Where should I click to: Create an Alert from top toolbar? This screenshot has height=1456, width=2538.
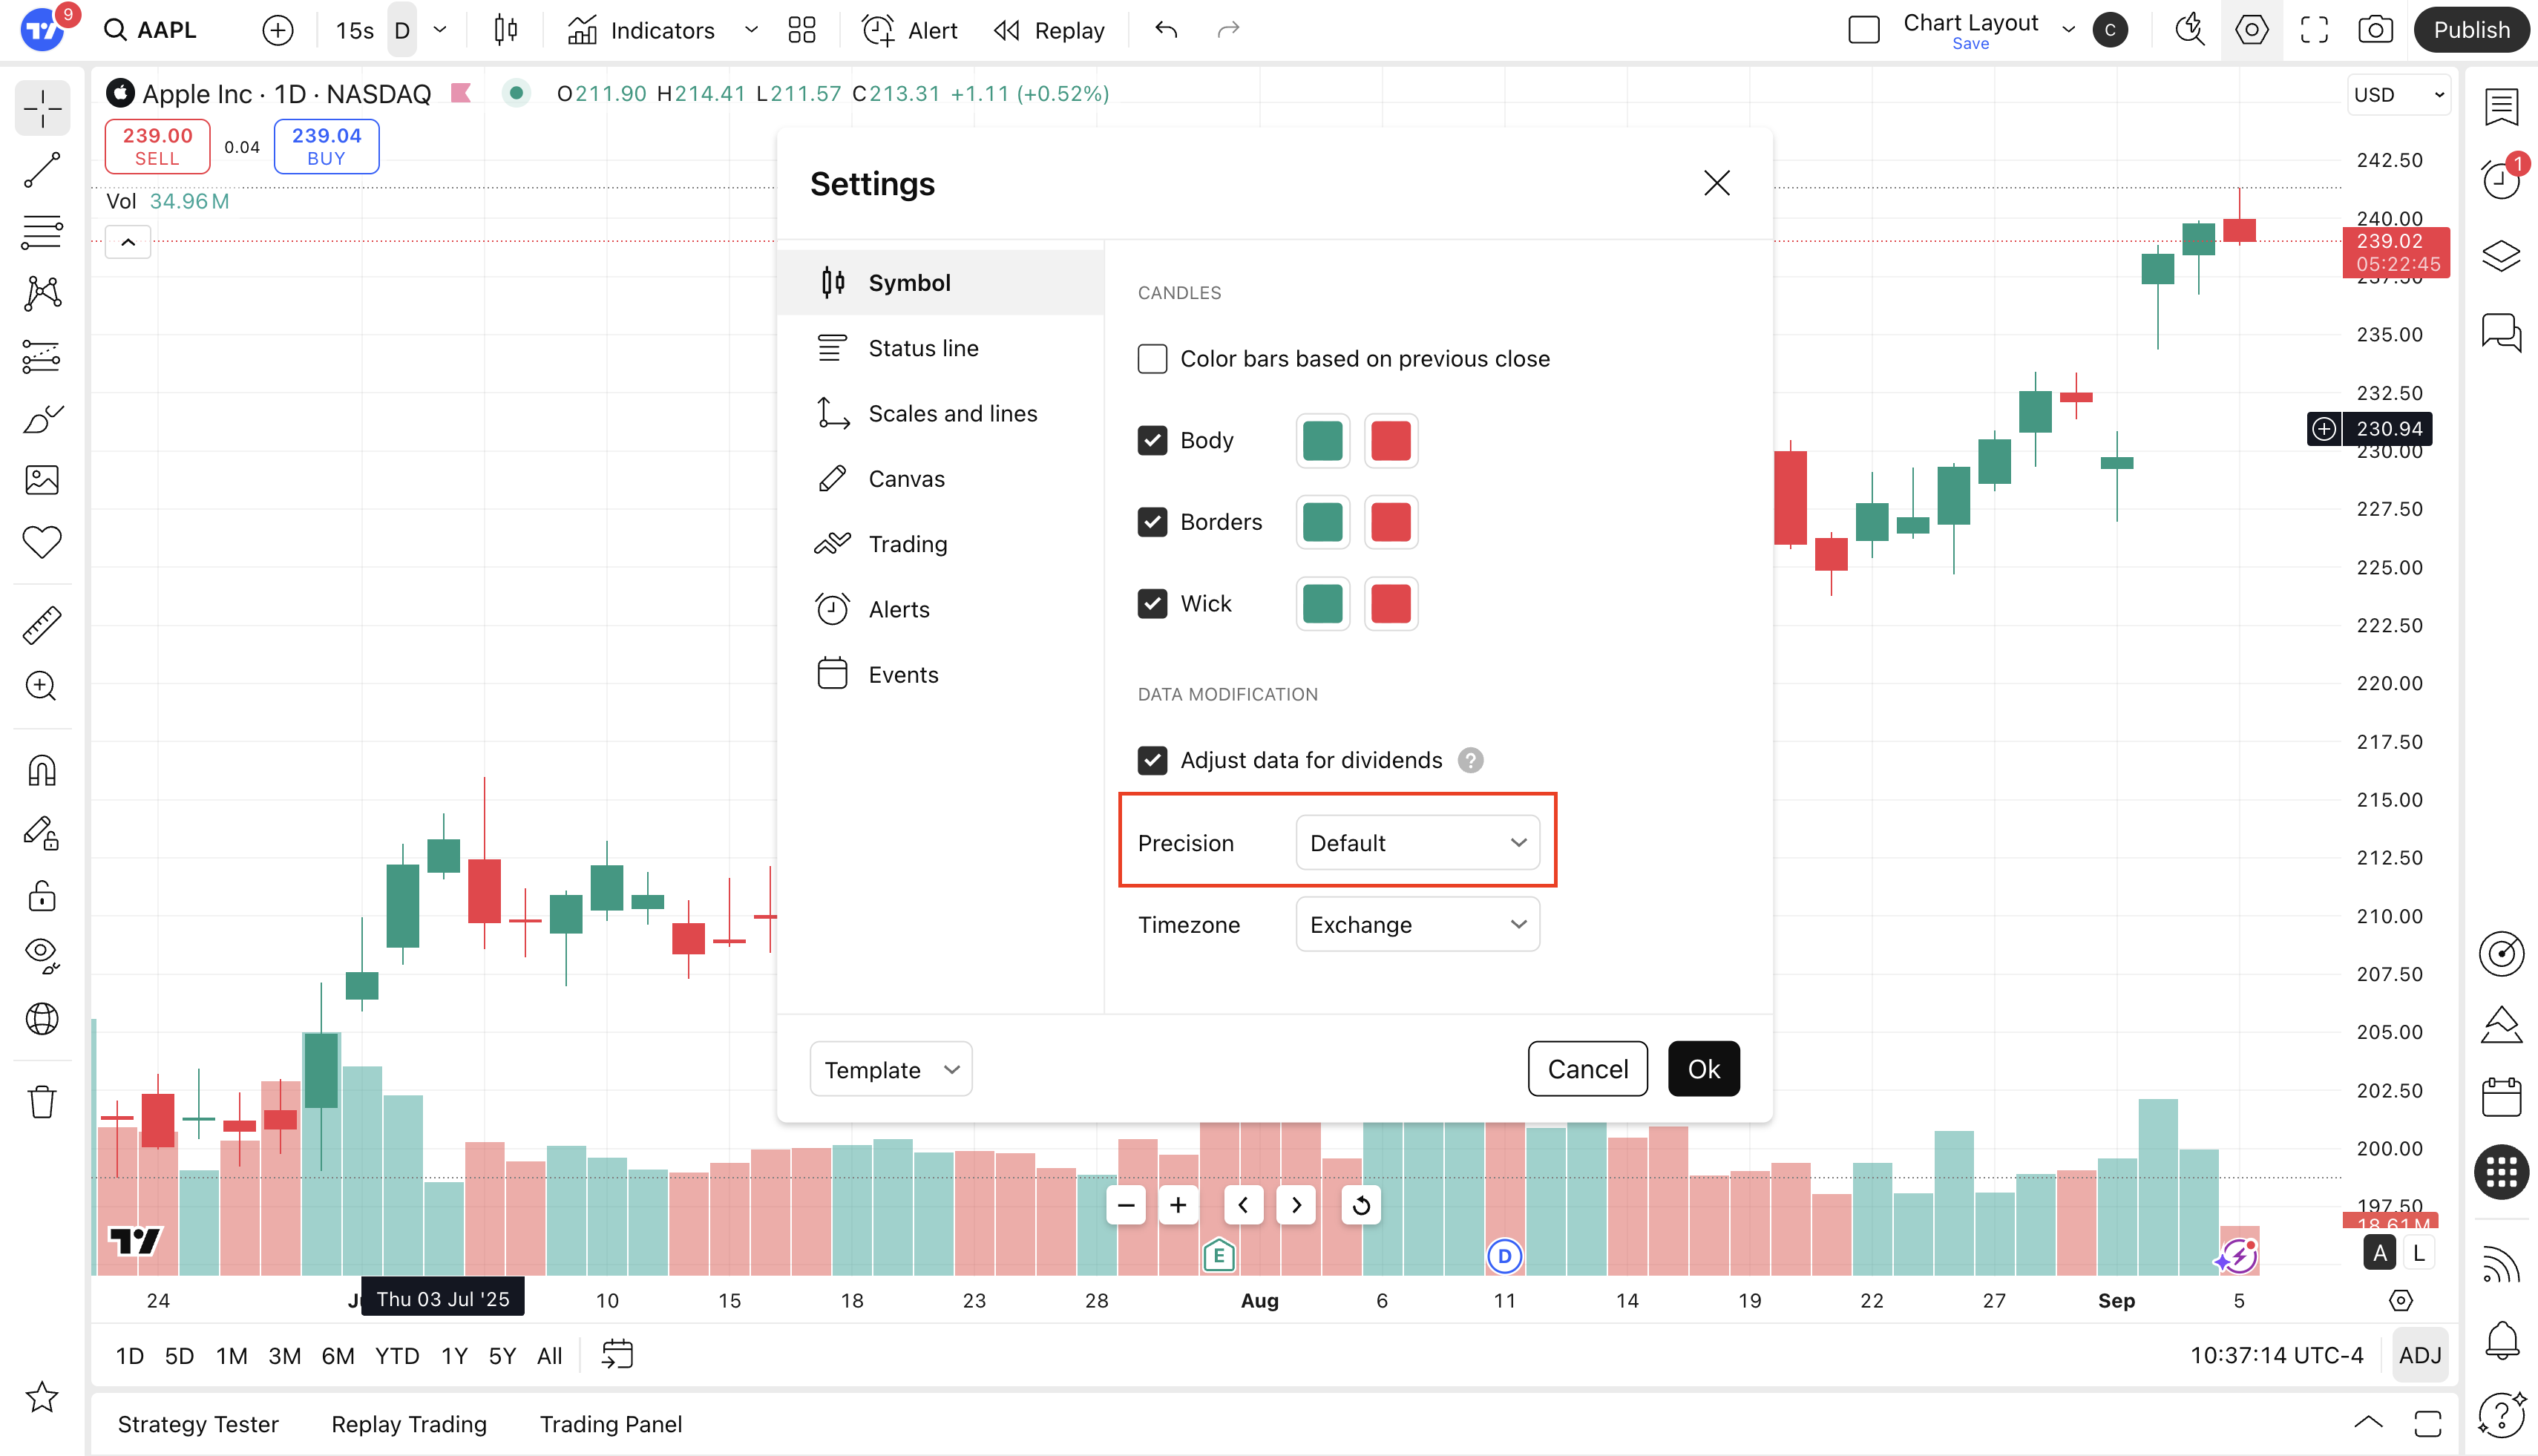[x=910, y=30]
